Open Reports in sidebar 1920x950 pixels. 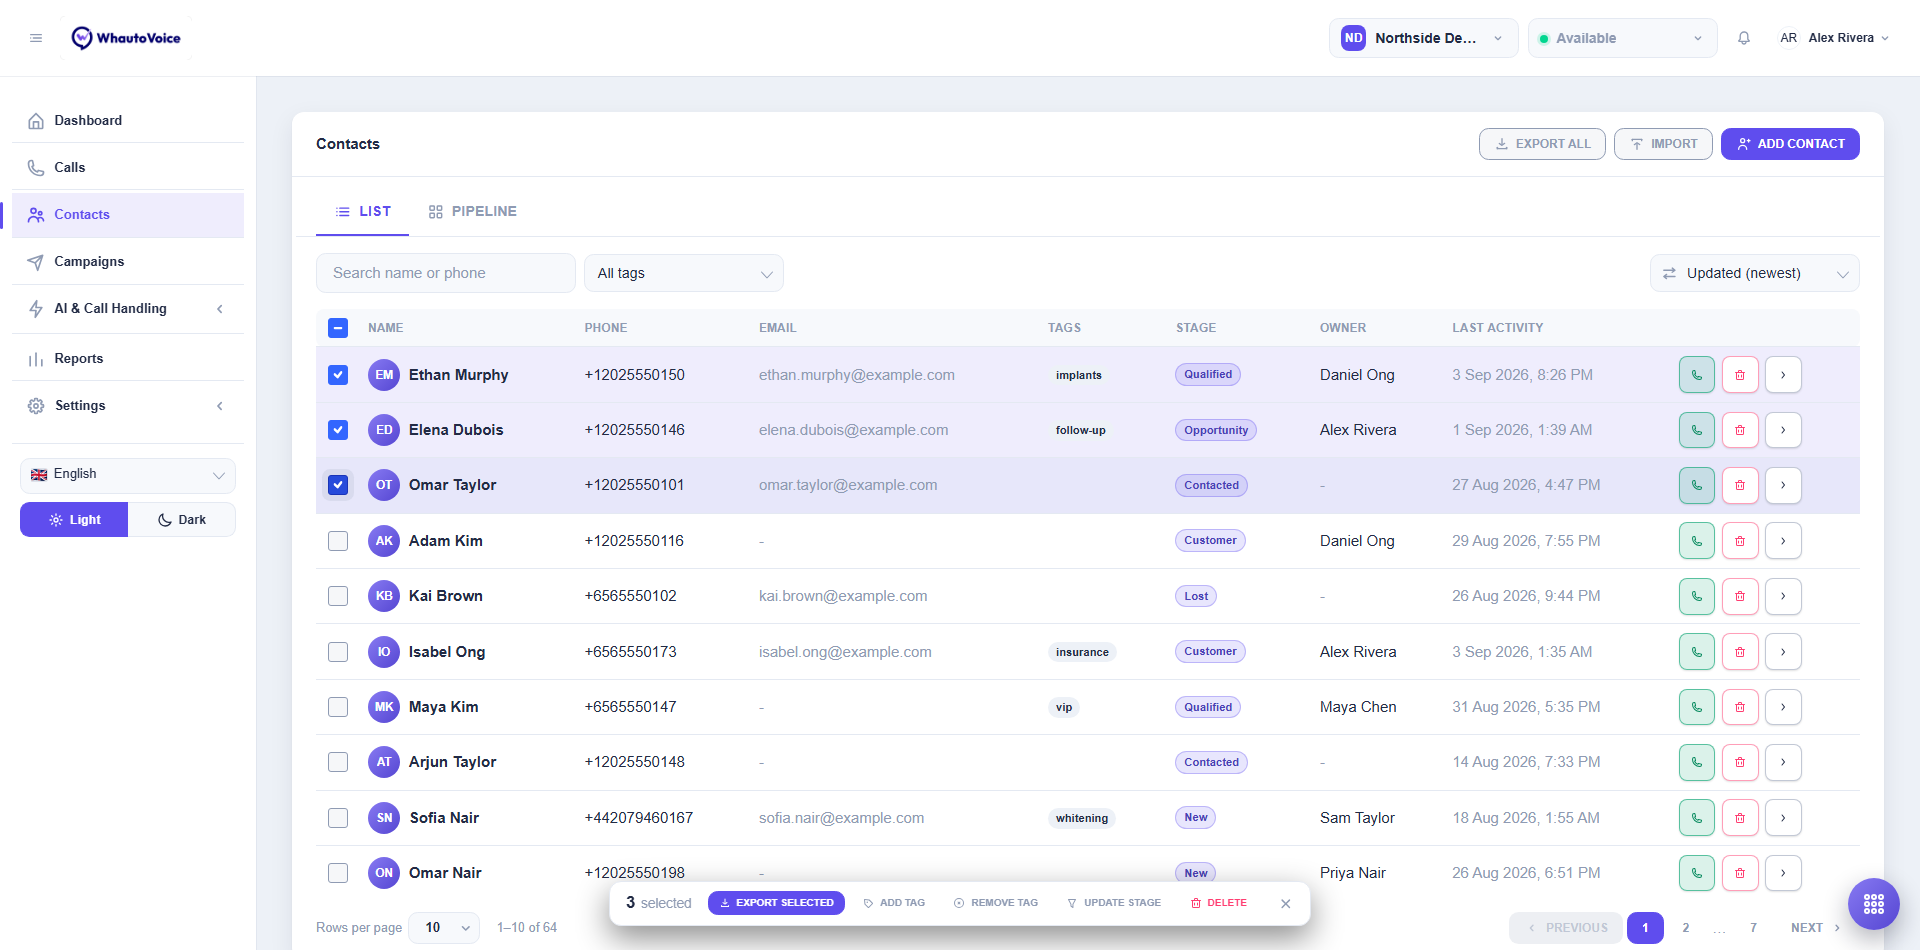(x=128, y=359)
